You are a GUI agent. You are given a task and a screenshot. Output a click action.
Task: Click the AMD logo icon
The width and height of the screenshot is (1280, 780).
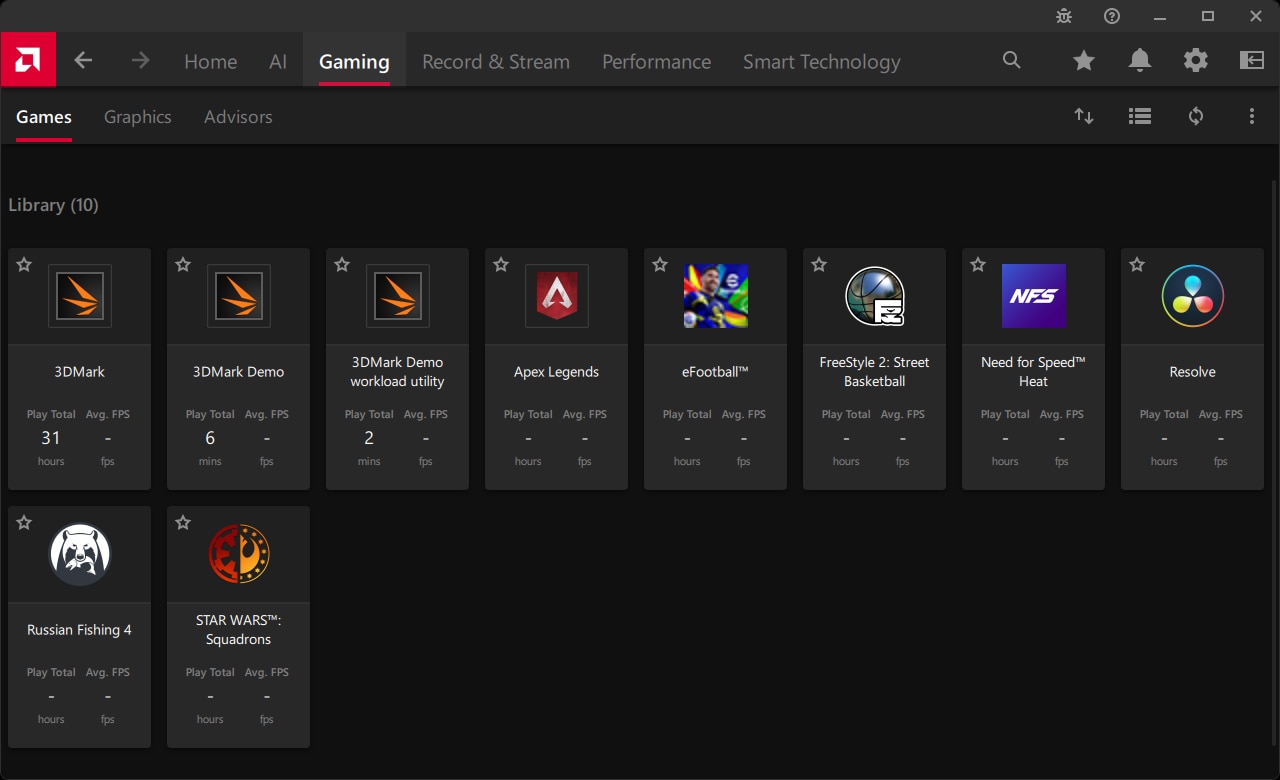pyautogui.click(x=28, y=60)
